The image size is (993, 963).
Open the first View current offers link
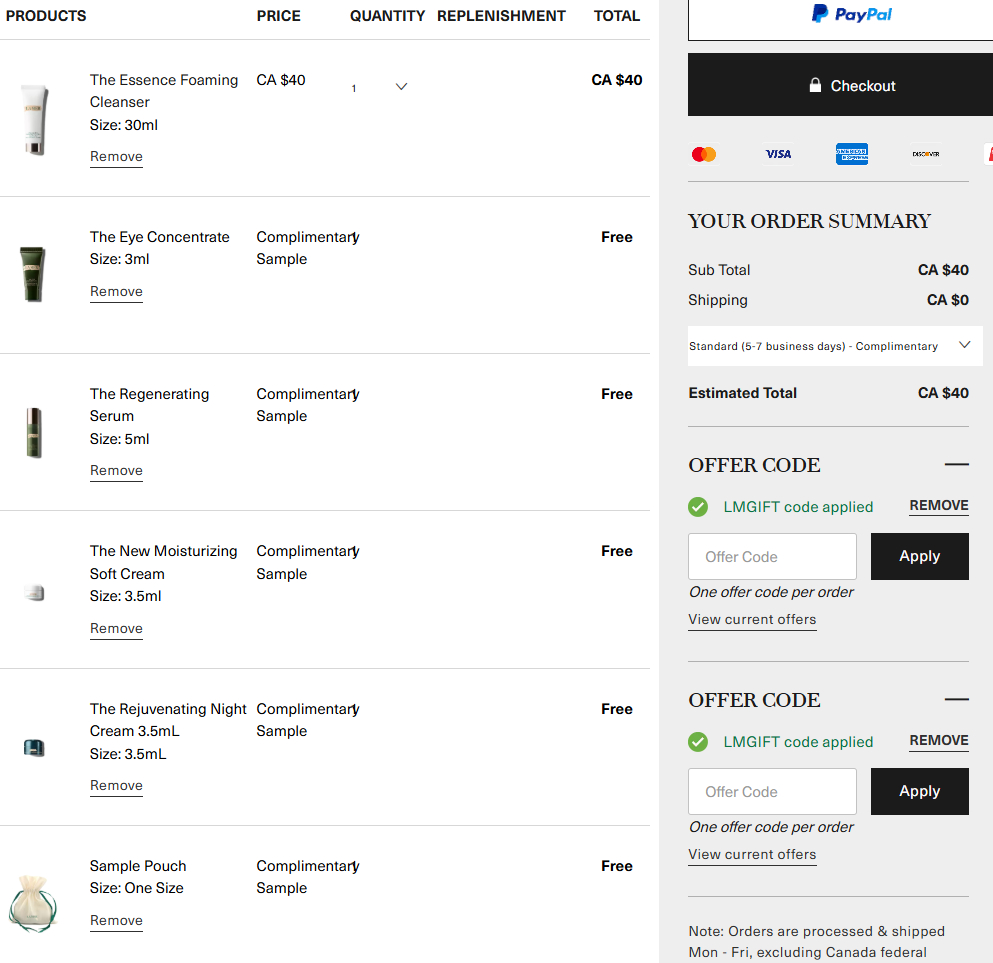coord(752,620)
